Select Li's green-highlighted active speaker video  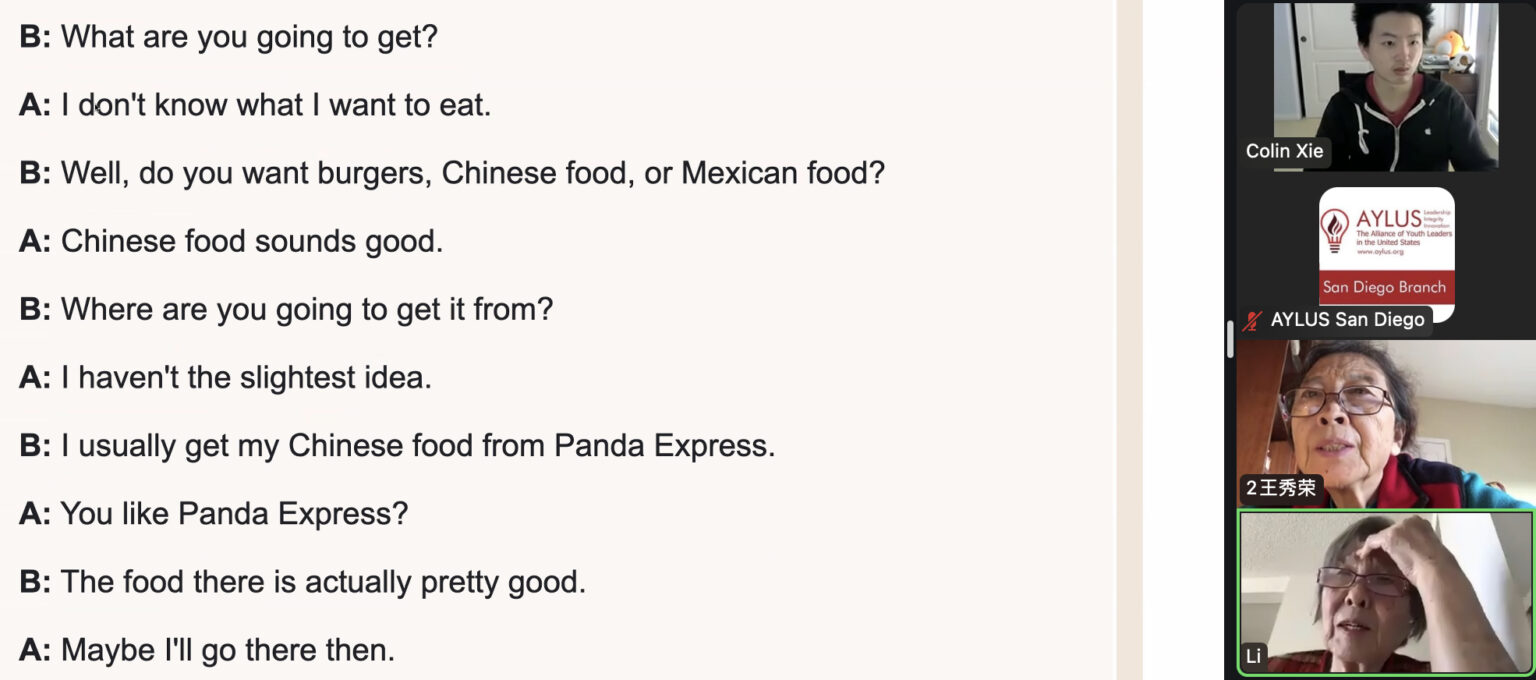pos(1385,593)
